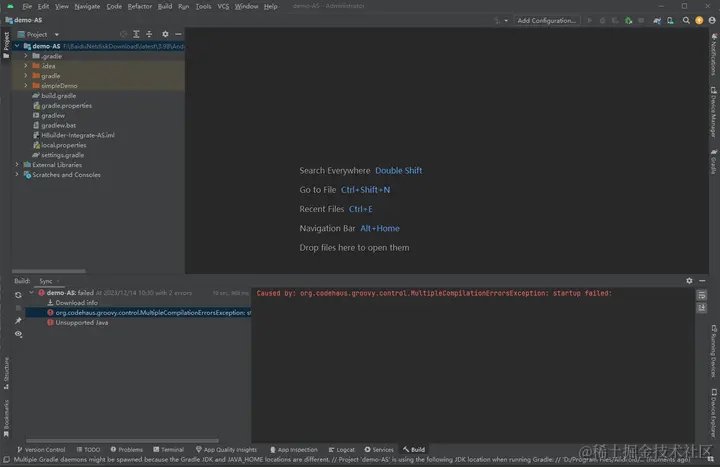
Task: Click Collapse All icon in Project panel
Action: [x=149, y=34]
